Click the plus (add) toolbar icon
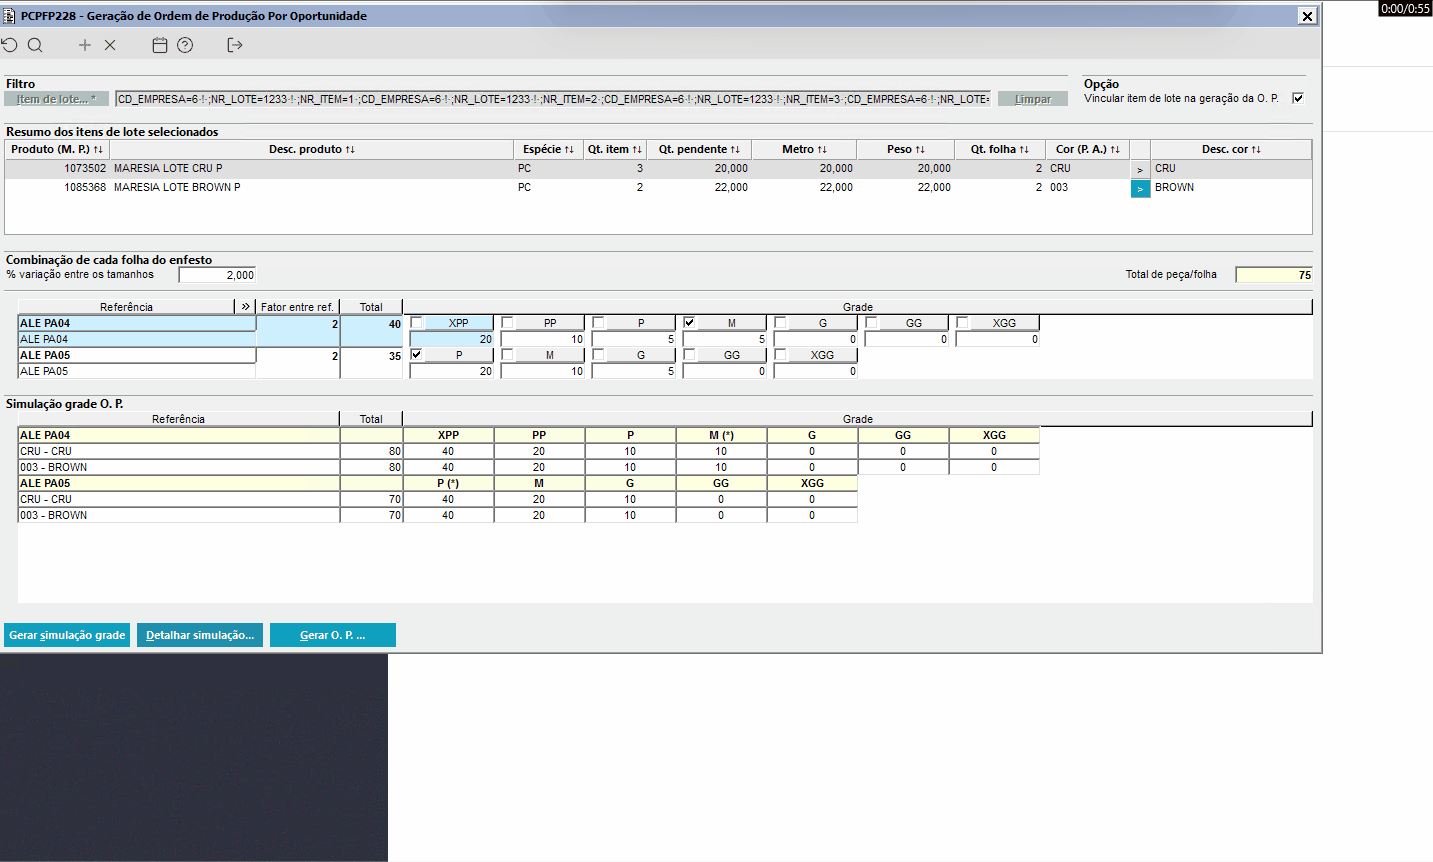 tap(85, 45)
